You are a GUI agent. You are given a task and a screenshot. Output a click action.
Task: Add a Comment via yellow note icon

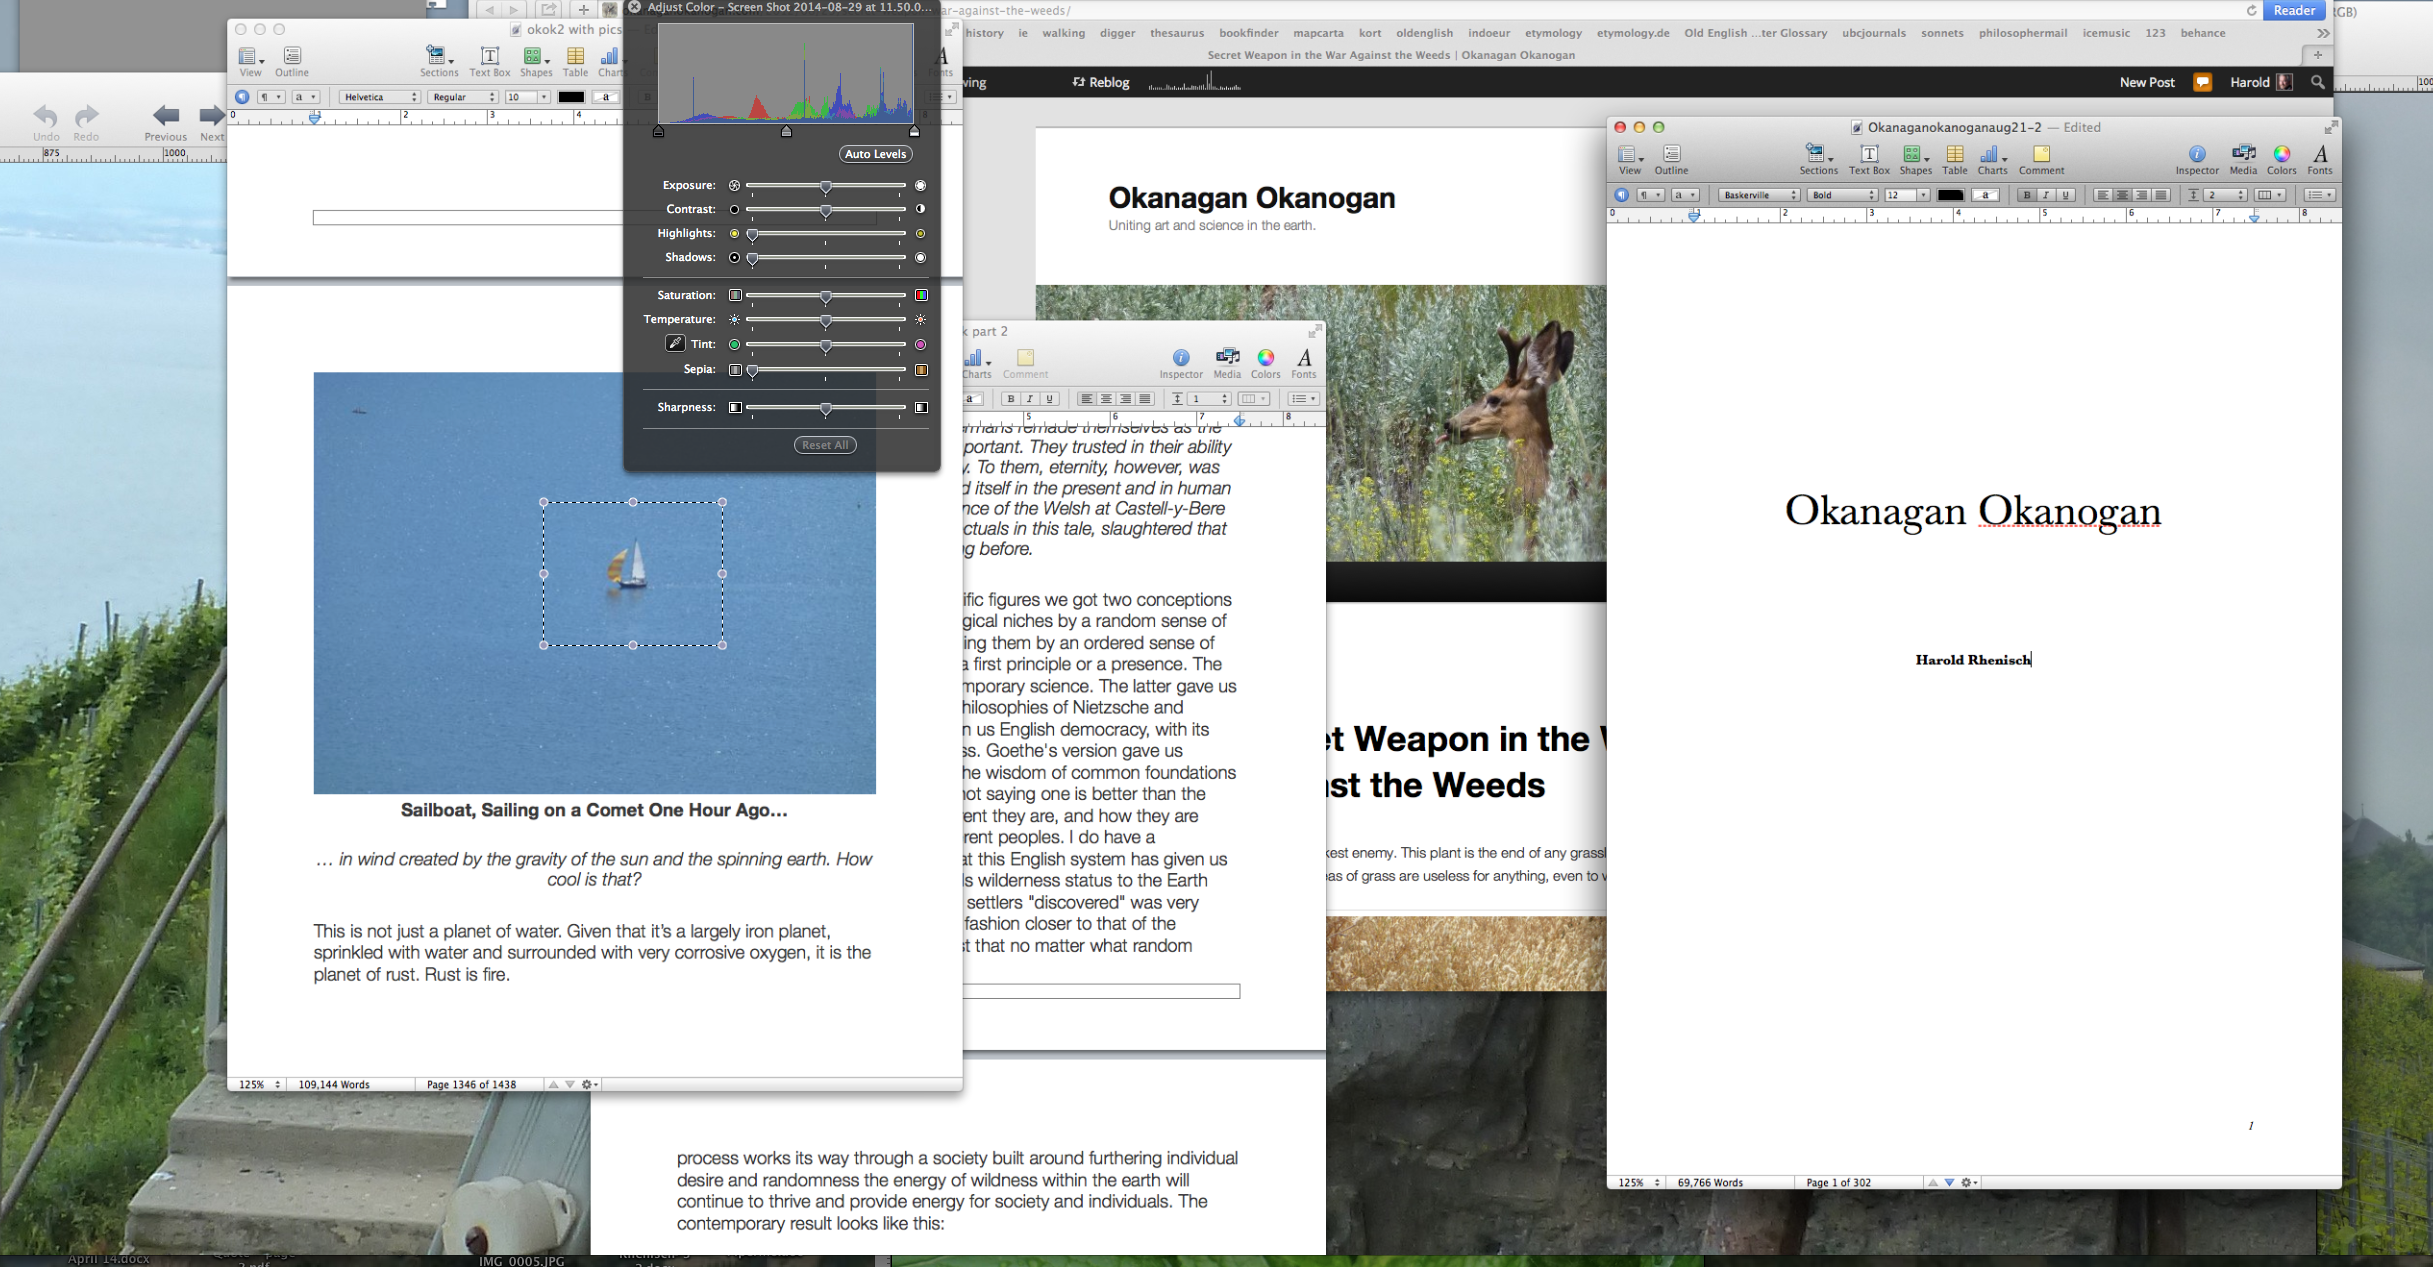tap(2041, 155)
